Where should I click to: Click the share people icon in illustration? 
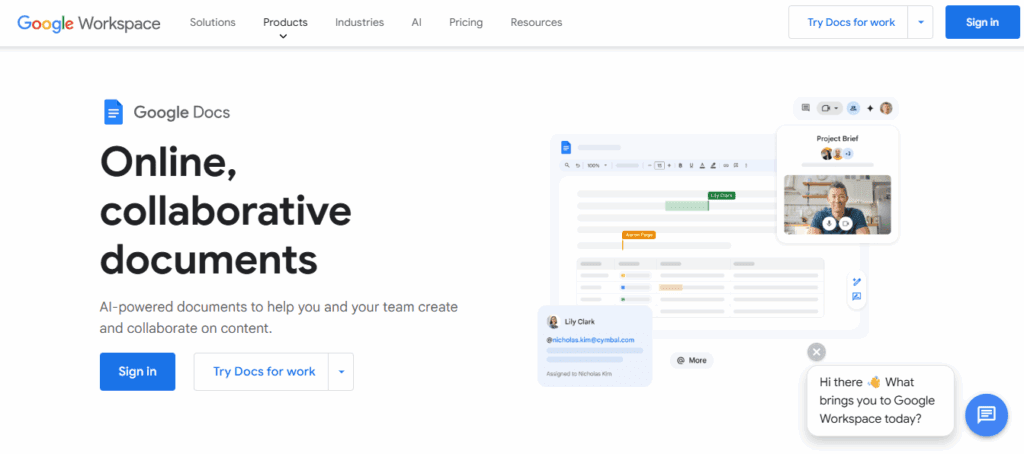click(x=853, y=108)
